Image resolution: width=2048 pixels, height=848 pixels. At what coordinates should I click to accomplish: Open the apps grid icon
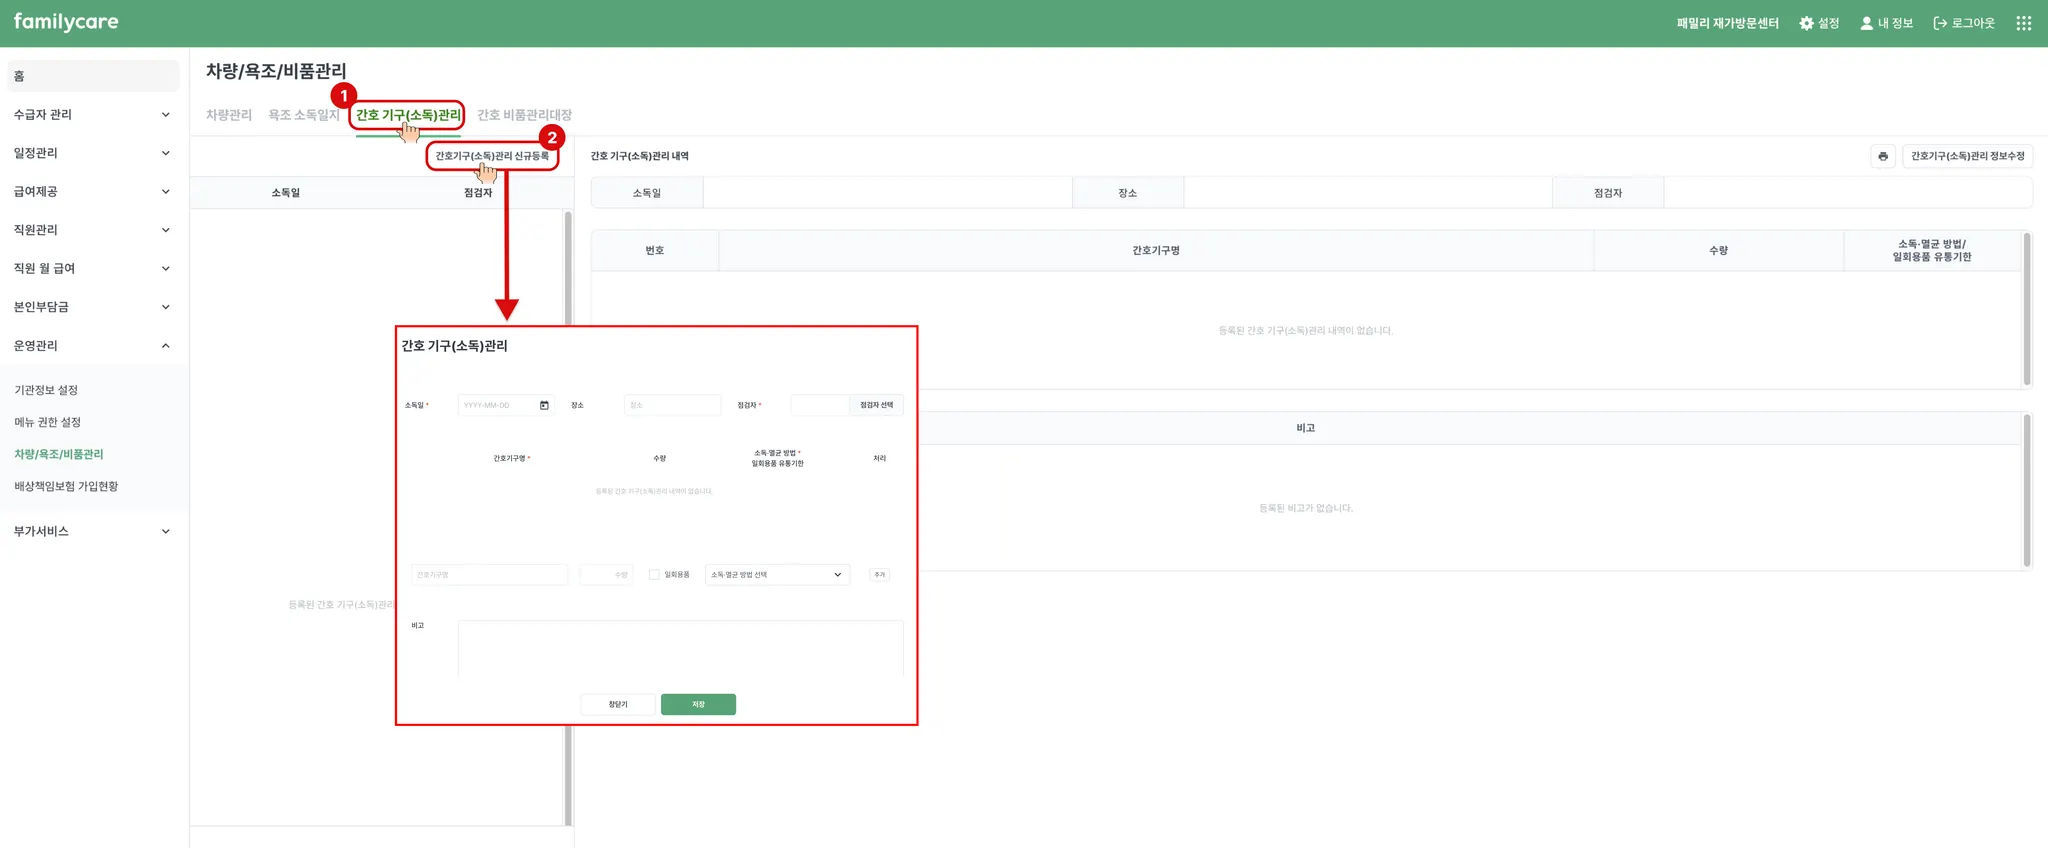2023,23
